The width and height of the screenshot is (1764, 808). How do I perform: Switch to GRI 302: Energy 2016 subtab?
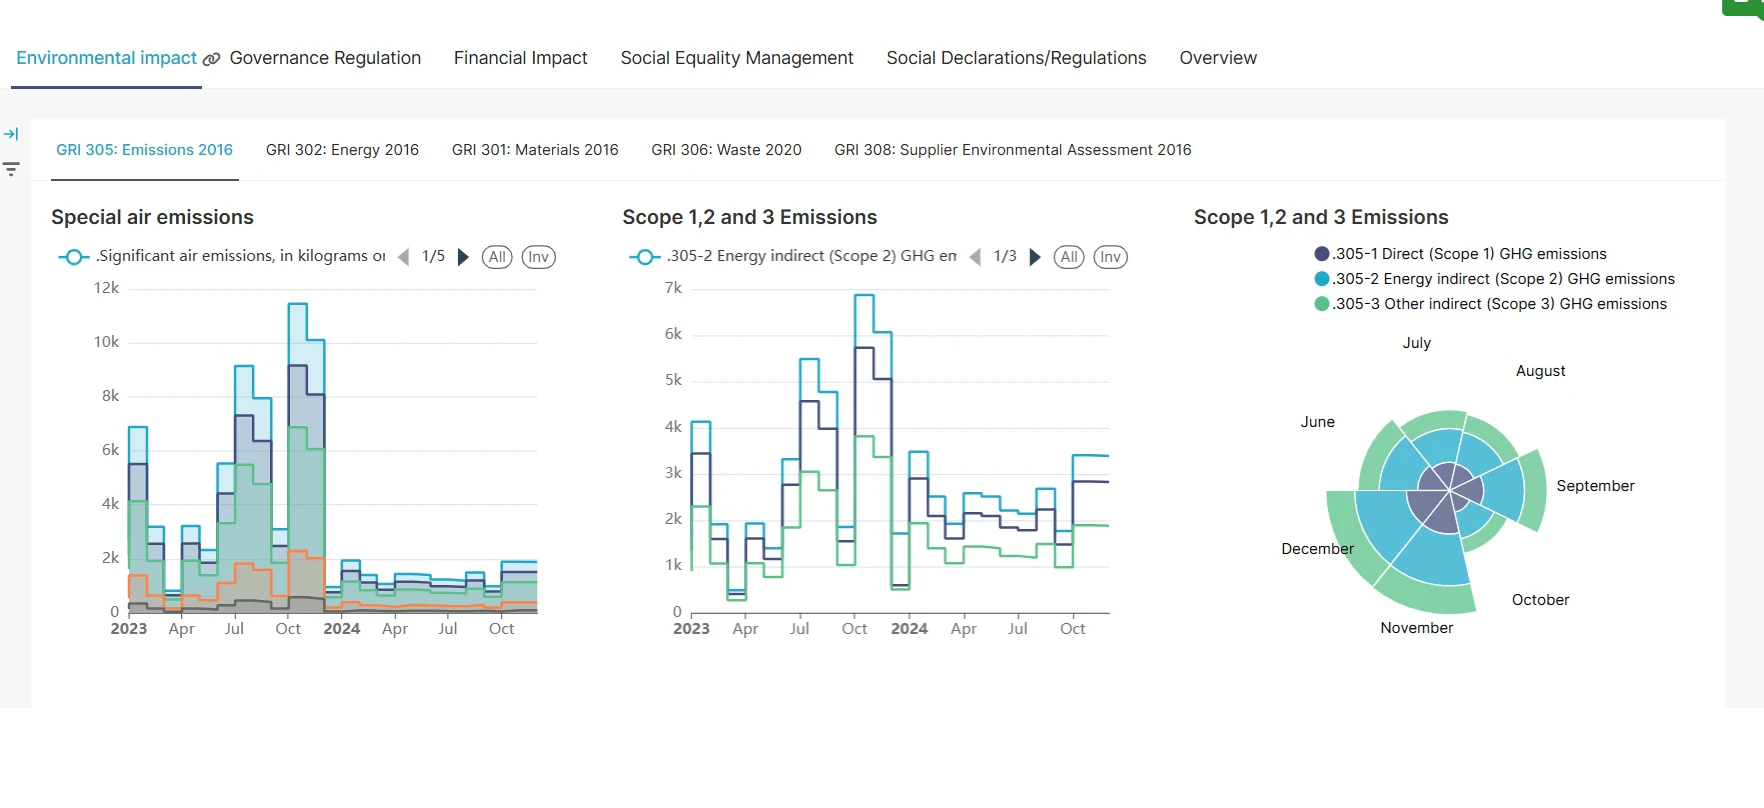tap(342, 150)
